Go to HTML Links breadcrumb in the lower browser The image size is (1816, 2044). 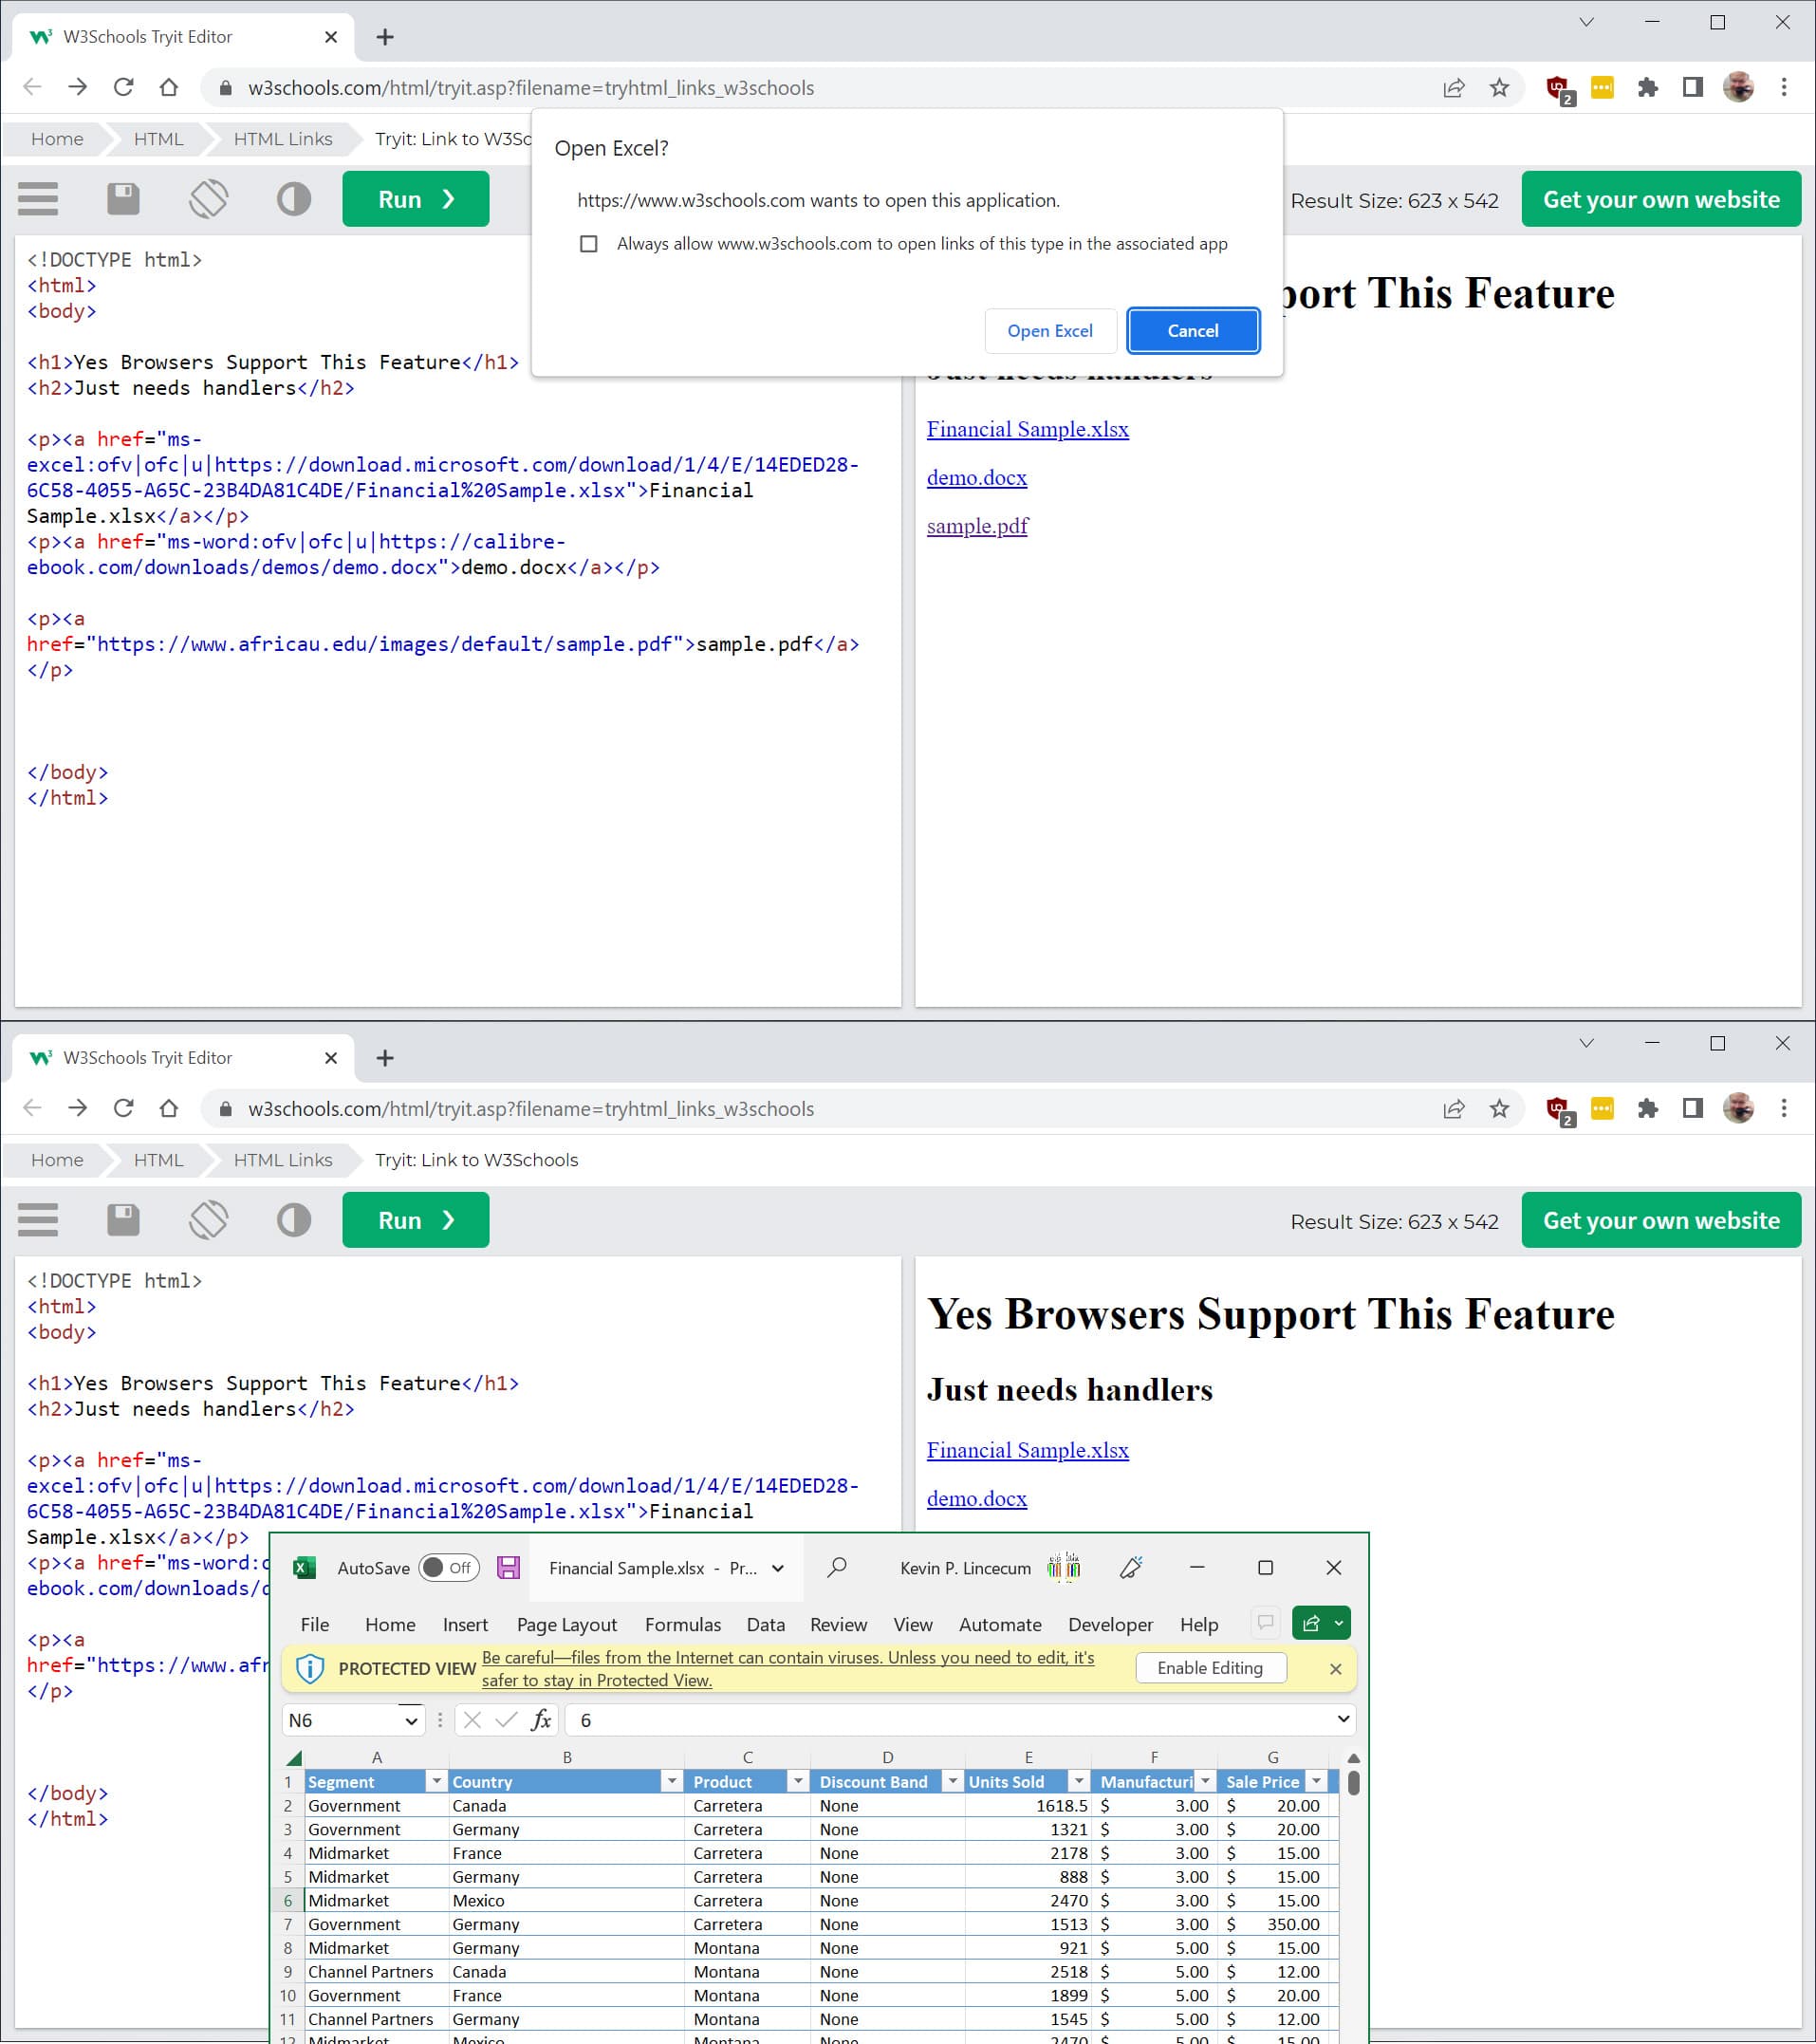coord(283,1160)
